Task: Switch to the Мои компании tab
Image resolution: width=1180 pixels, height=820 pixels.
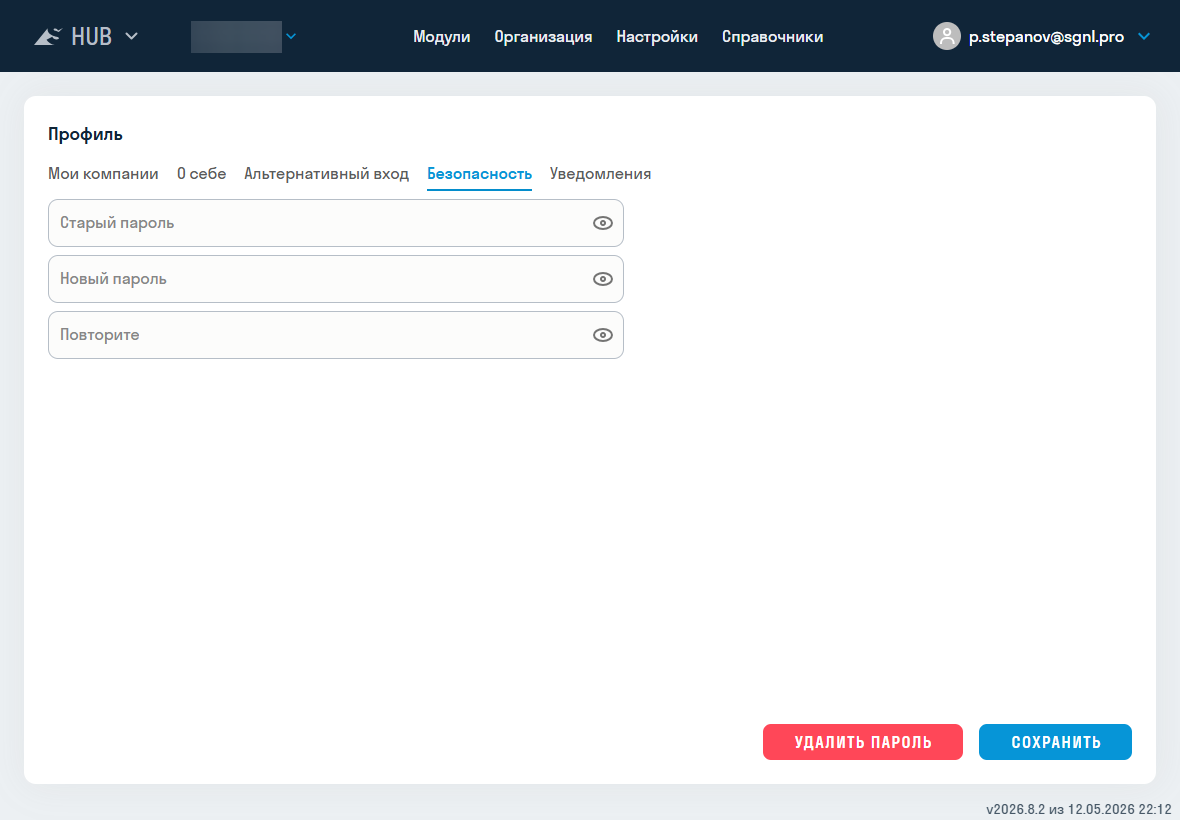Action: coord(103,174)
